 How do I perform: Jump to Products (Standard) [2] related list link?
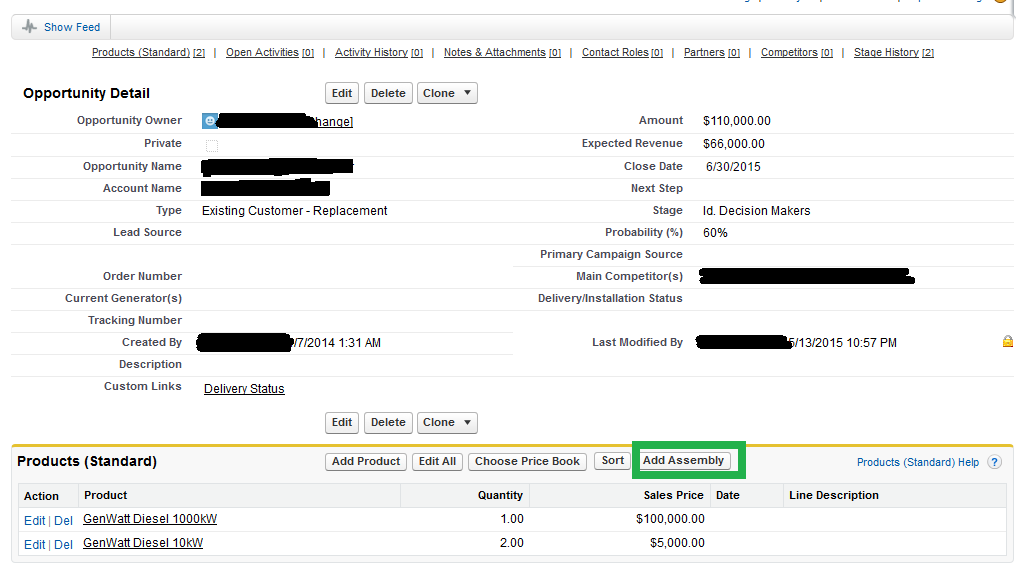148,52
